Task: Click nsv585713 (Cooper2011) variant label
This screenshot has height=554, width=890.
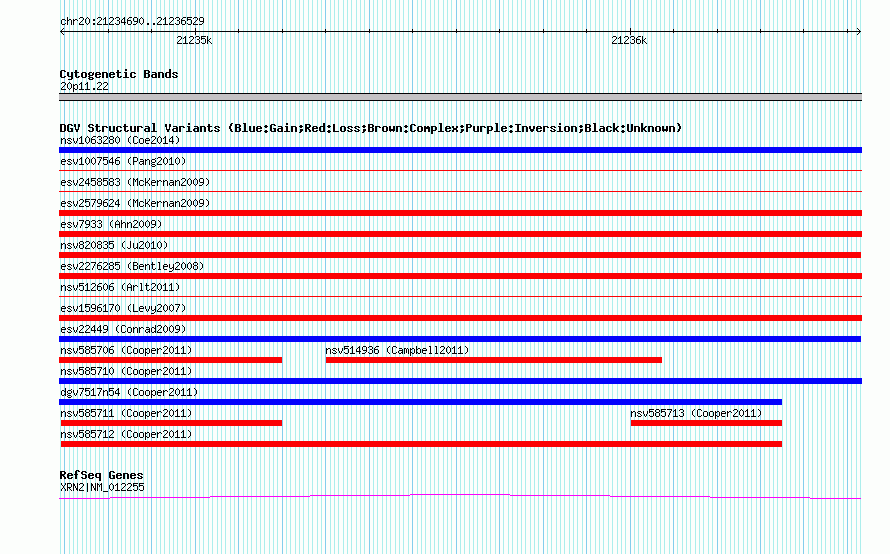Action: pyautogui.click(x=696, y=413)
